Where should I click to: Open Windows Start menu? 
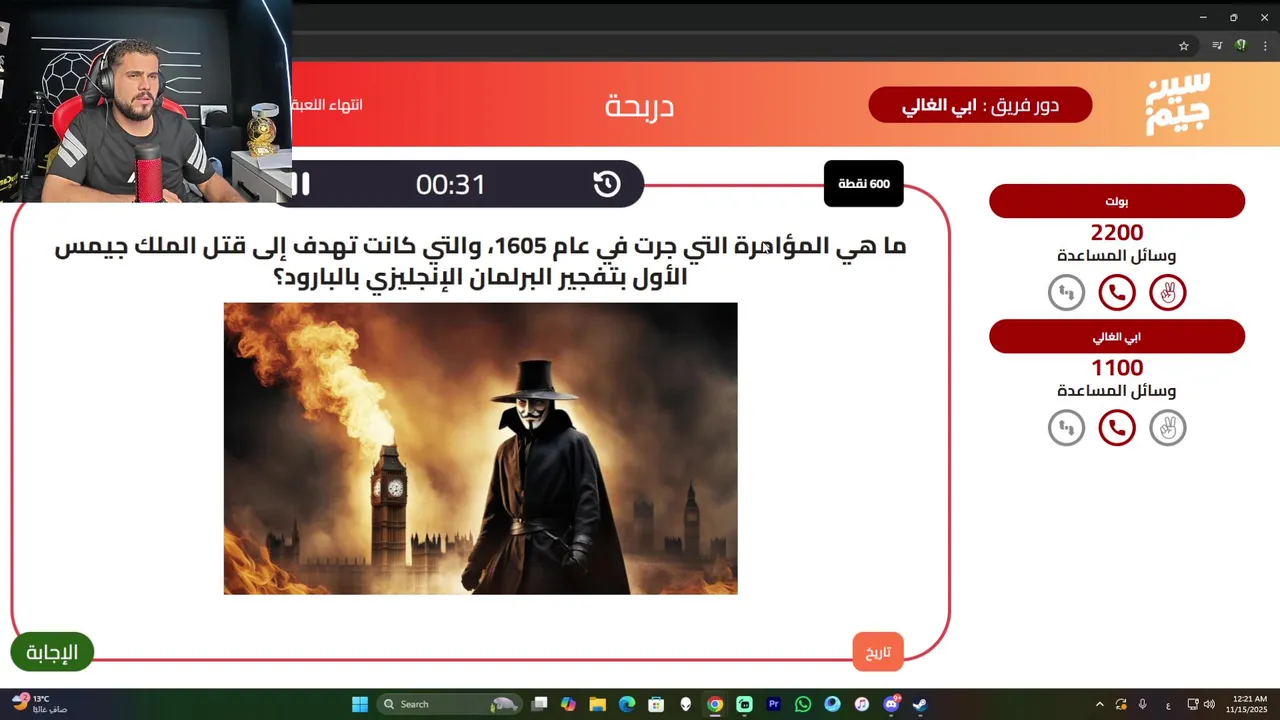[x=360, y=704]
